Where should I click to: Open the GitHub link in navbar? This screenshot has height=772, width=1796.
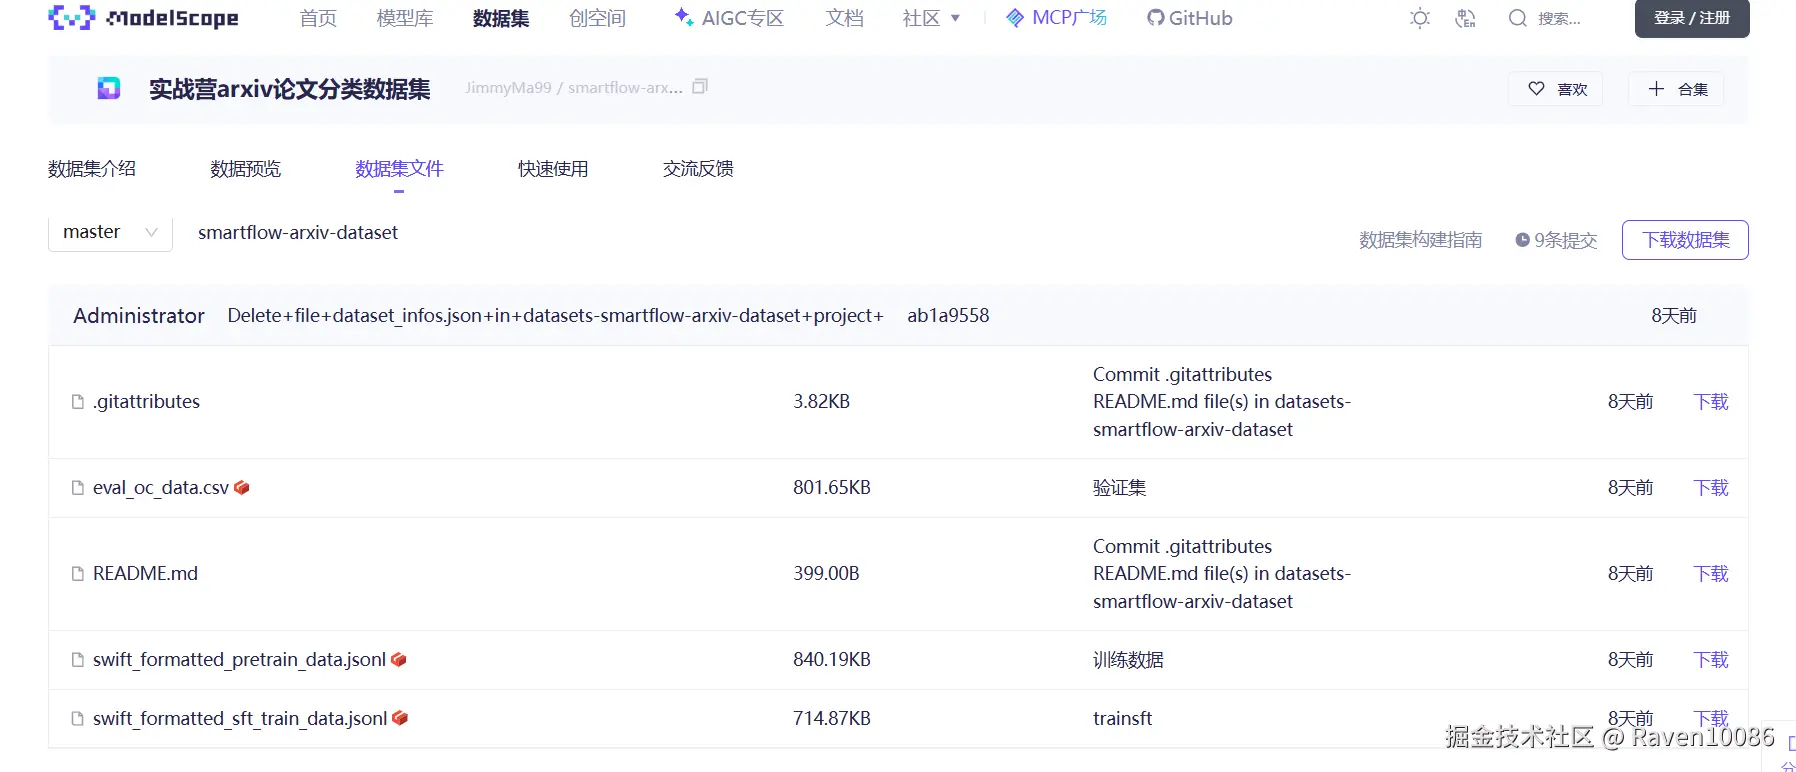click(1190, 18)
